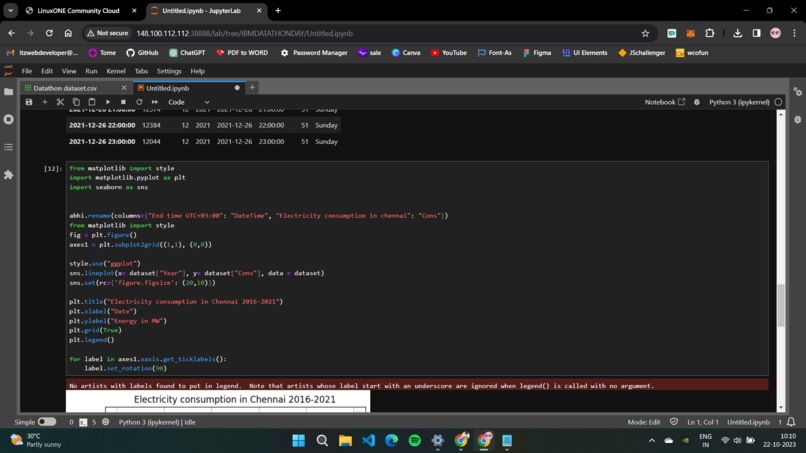Open the File menu

pyautogui.click(x=27, y=71)
